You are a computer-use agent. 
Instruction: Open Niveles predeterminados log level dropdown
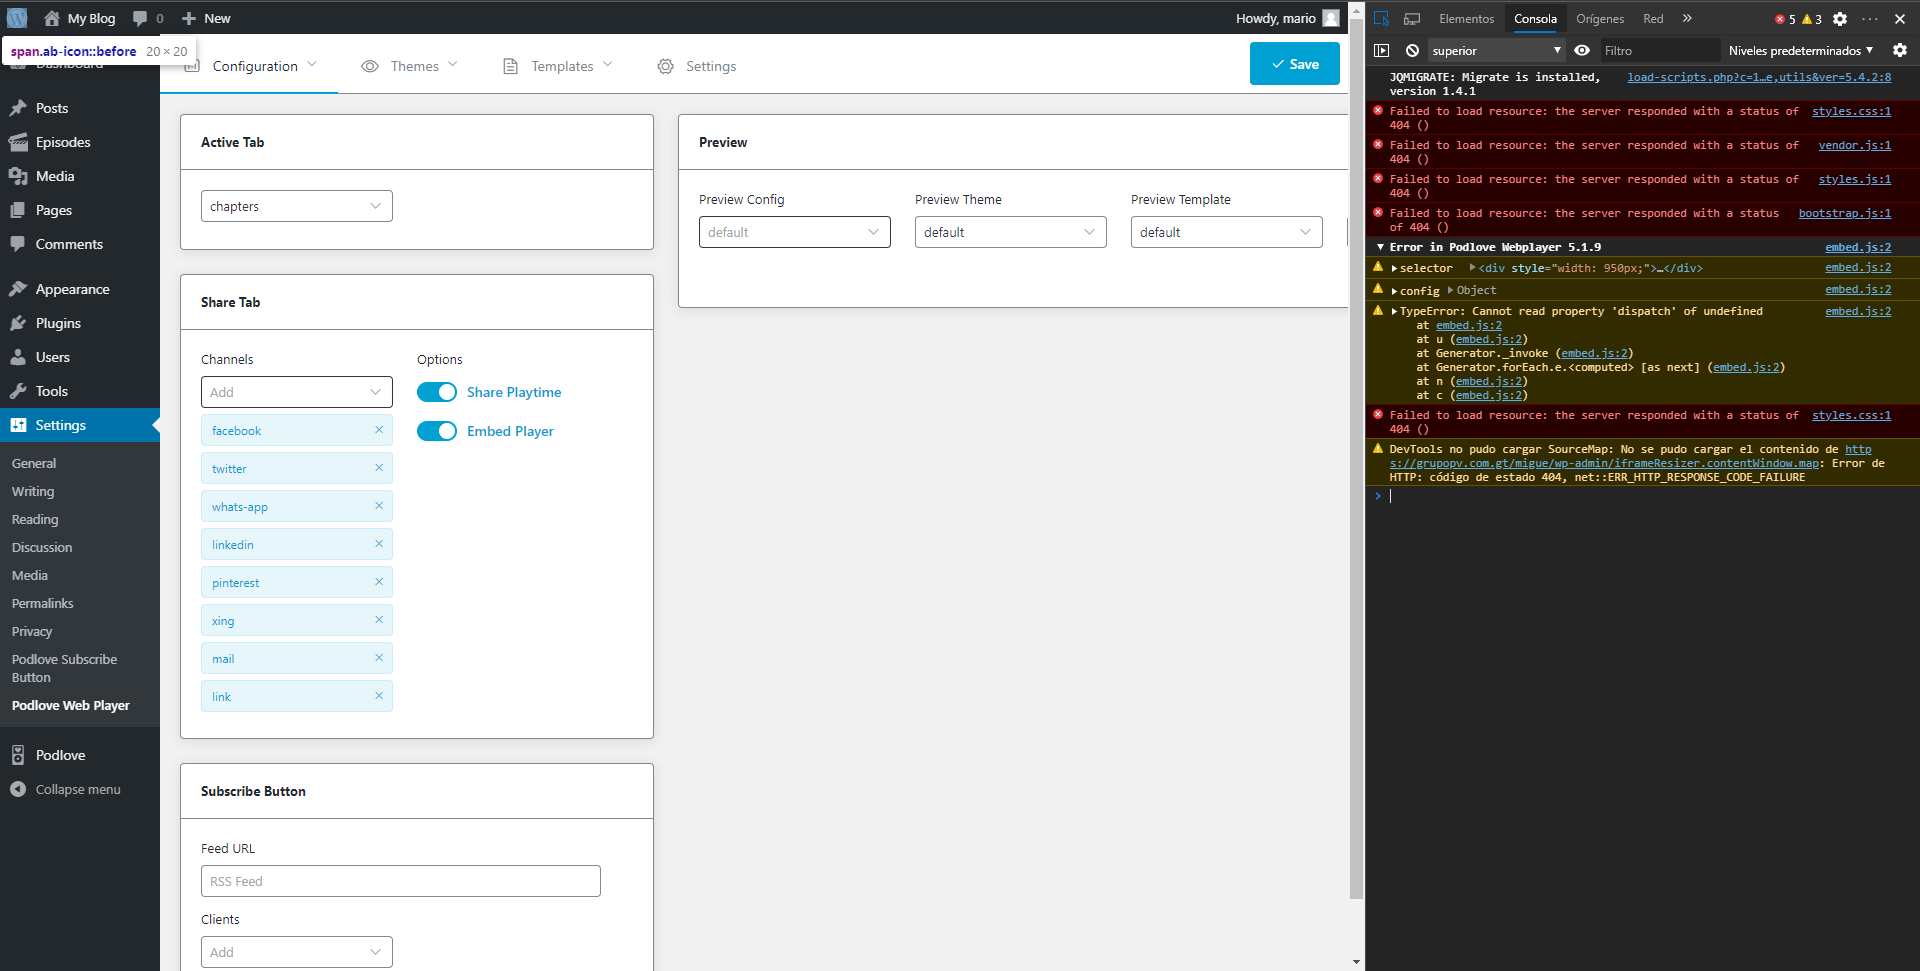coord(1801,50)
